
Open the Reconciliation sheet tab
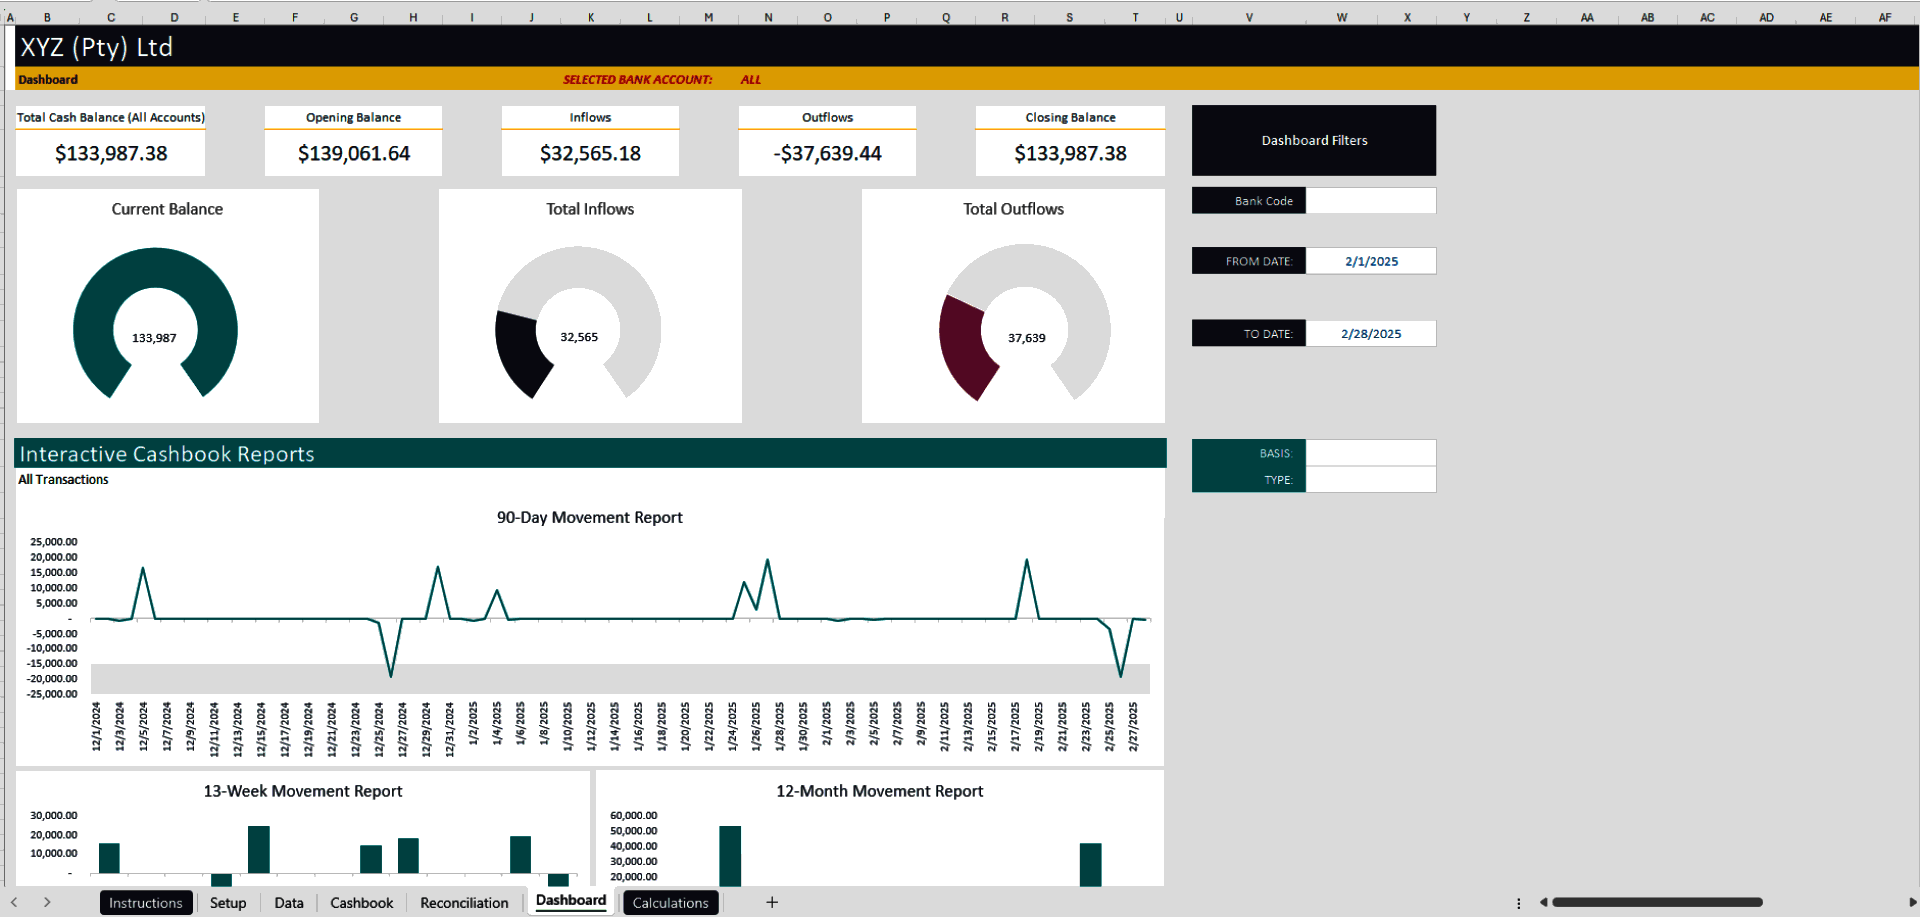coord(464,902)
